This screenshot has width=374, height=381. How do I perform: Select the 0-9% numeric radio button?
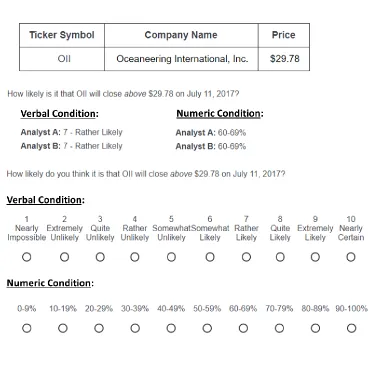(x=27, y=328)
